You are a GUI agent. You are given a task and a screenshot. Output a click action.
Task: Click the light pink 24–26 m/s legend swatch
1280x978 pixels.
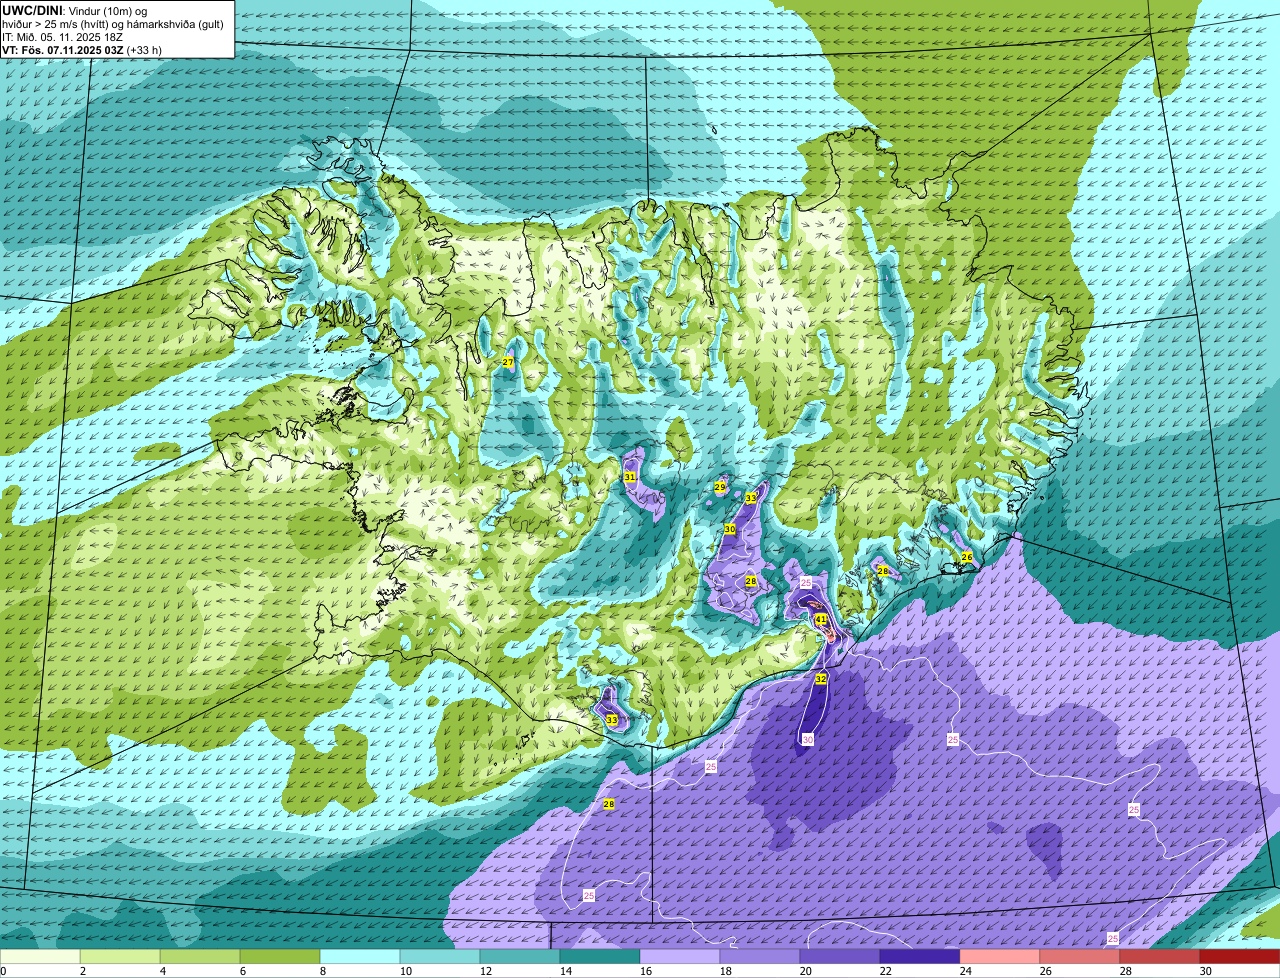coord(1000,956)
